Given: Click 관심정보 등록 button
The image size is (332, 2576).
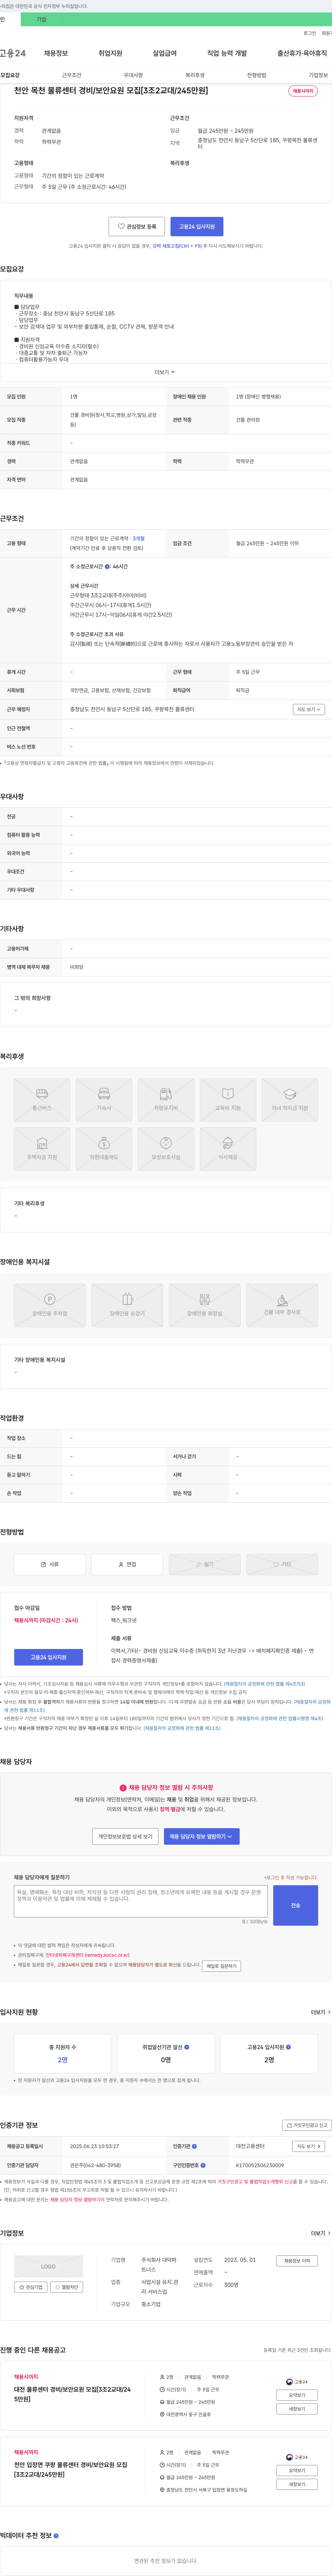Looking at the screenshot, I should (137, 227).
